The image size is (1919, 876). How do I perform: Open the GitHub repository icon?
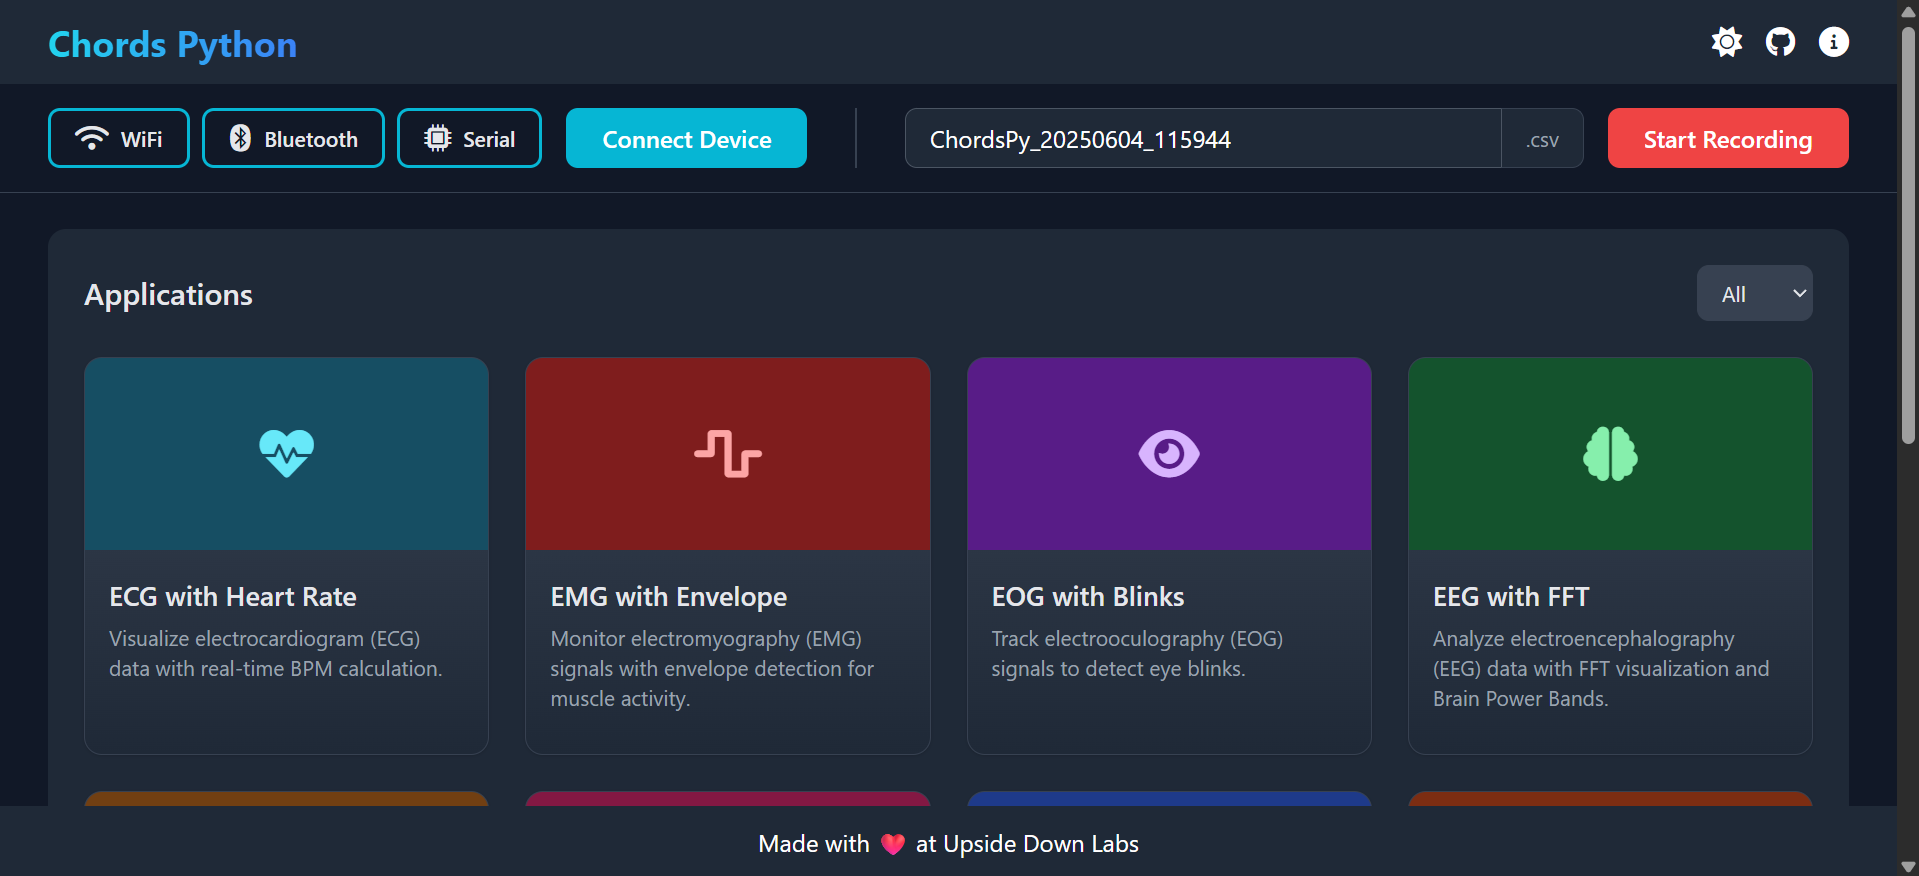1780,42
